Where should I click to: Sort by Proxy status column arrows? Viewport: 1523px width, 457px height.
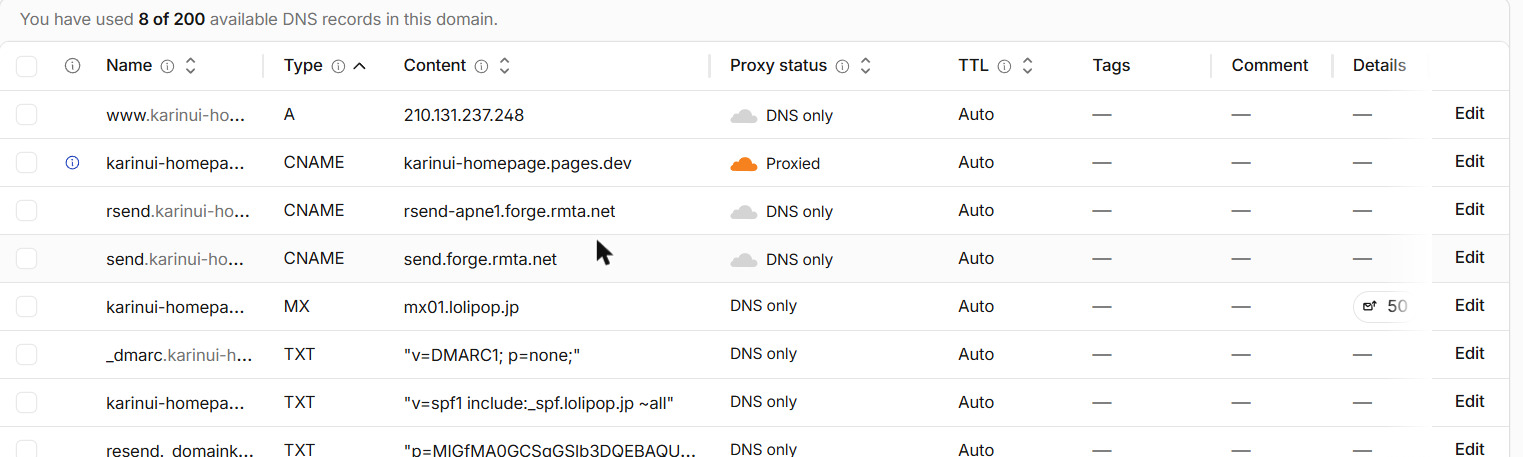click(865, 66)
